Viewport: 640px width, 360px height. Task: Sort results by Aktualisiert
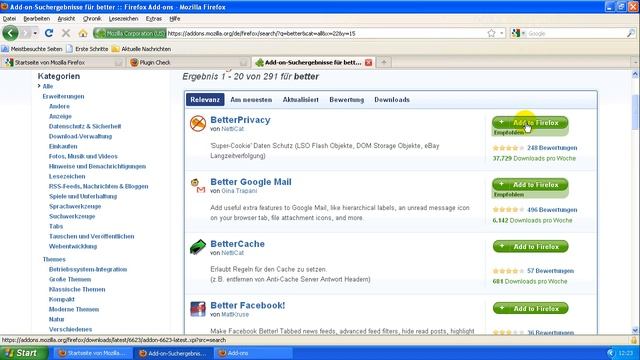pyautogui.click(x=300, y=100)
